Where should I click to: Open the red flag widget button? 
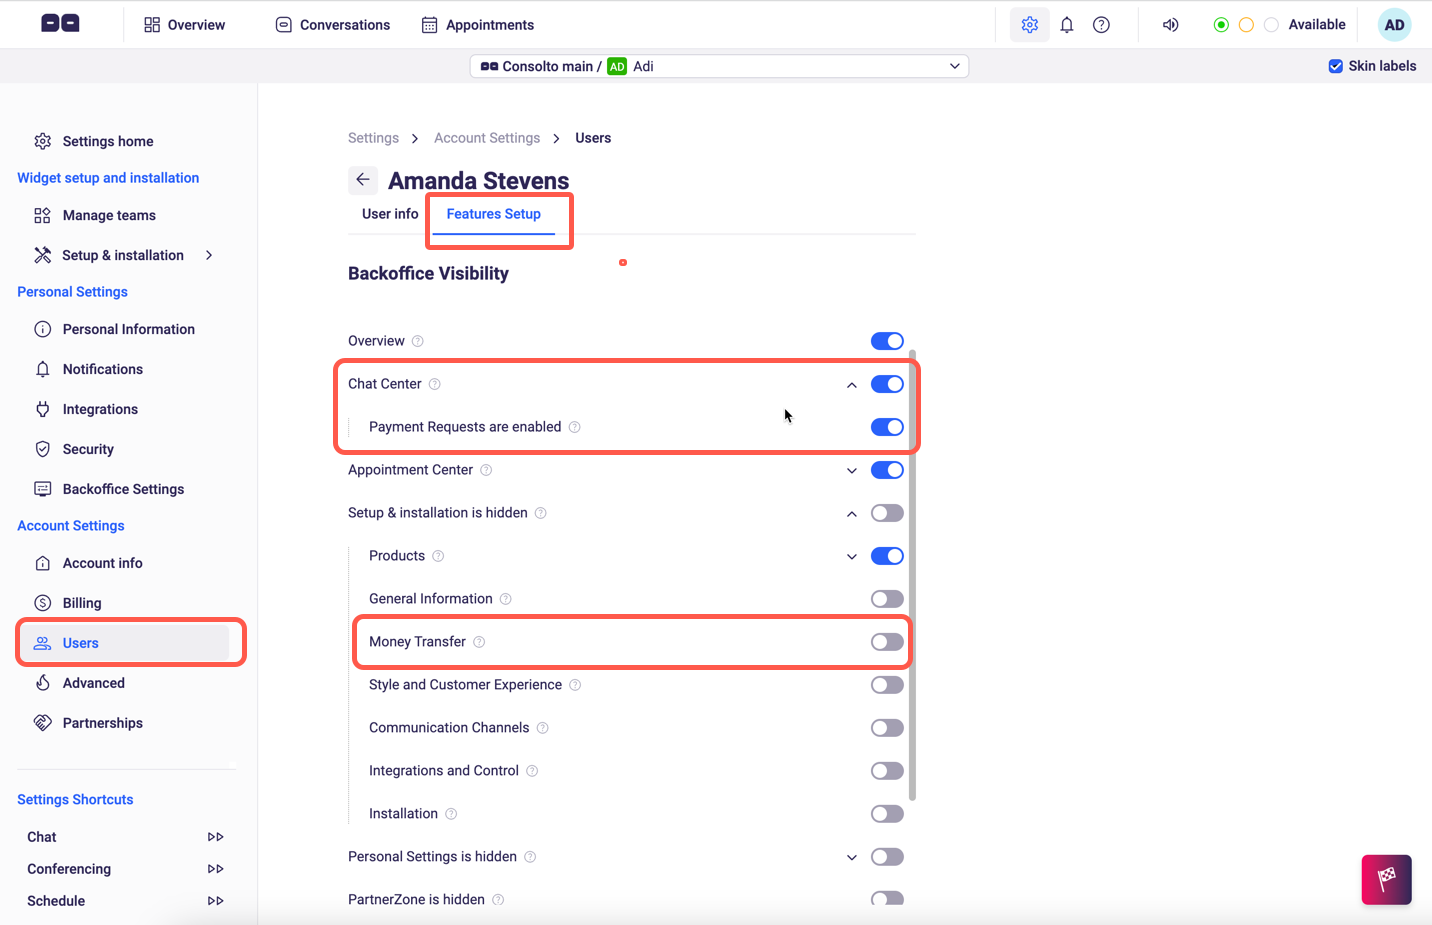[1386, 879]
